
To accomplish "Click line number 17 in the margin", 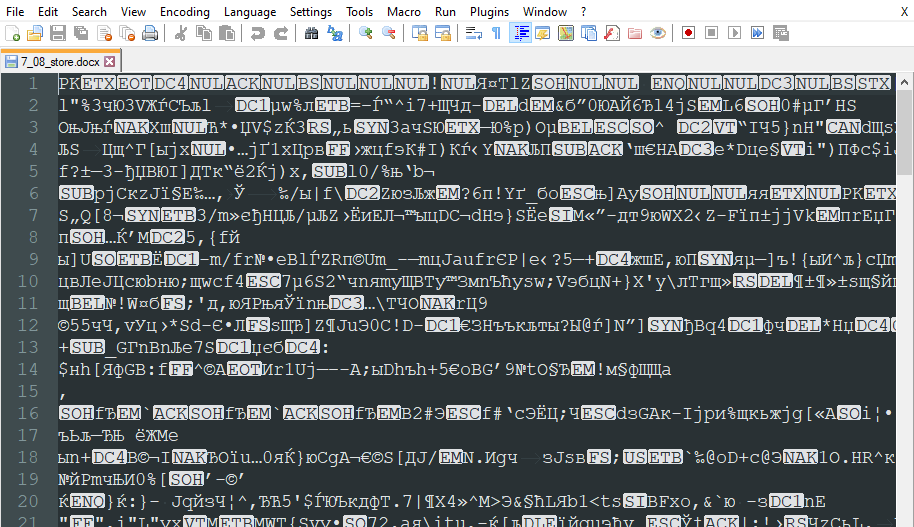I will pyautogui.click(x=28, y=435).
